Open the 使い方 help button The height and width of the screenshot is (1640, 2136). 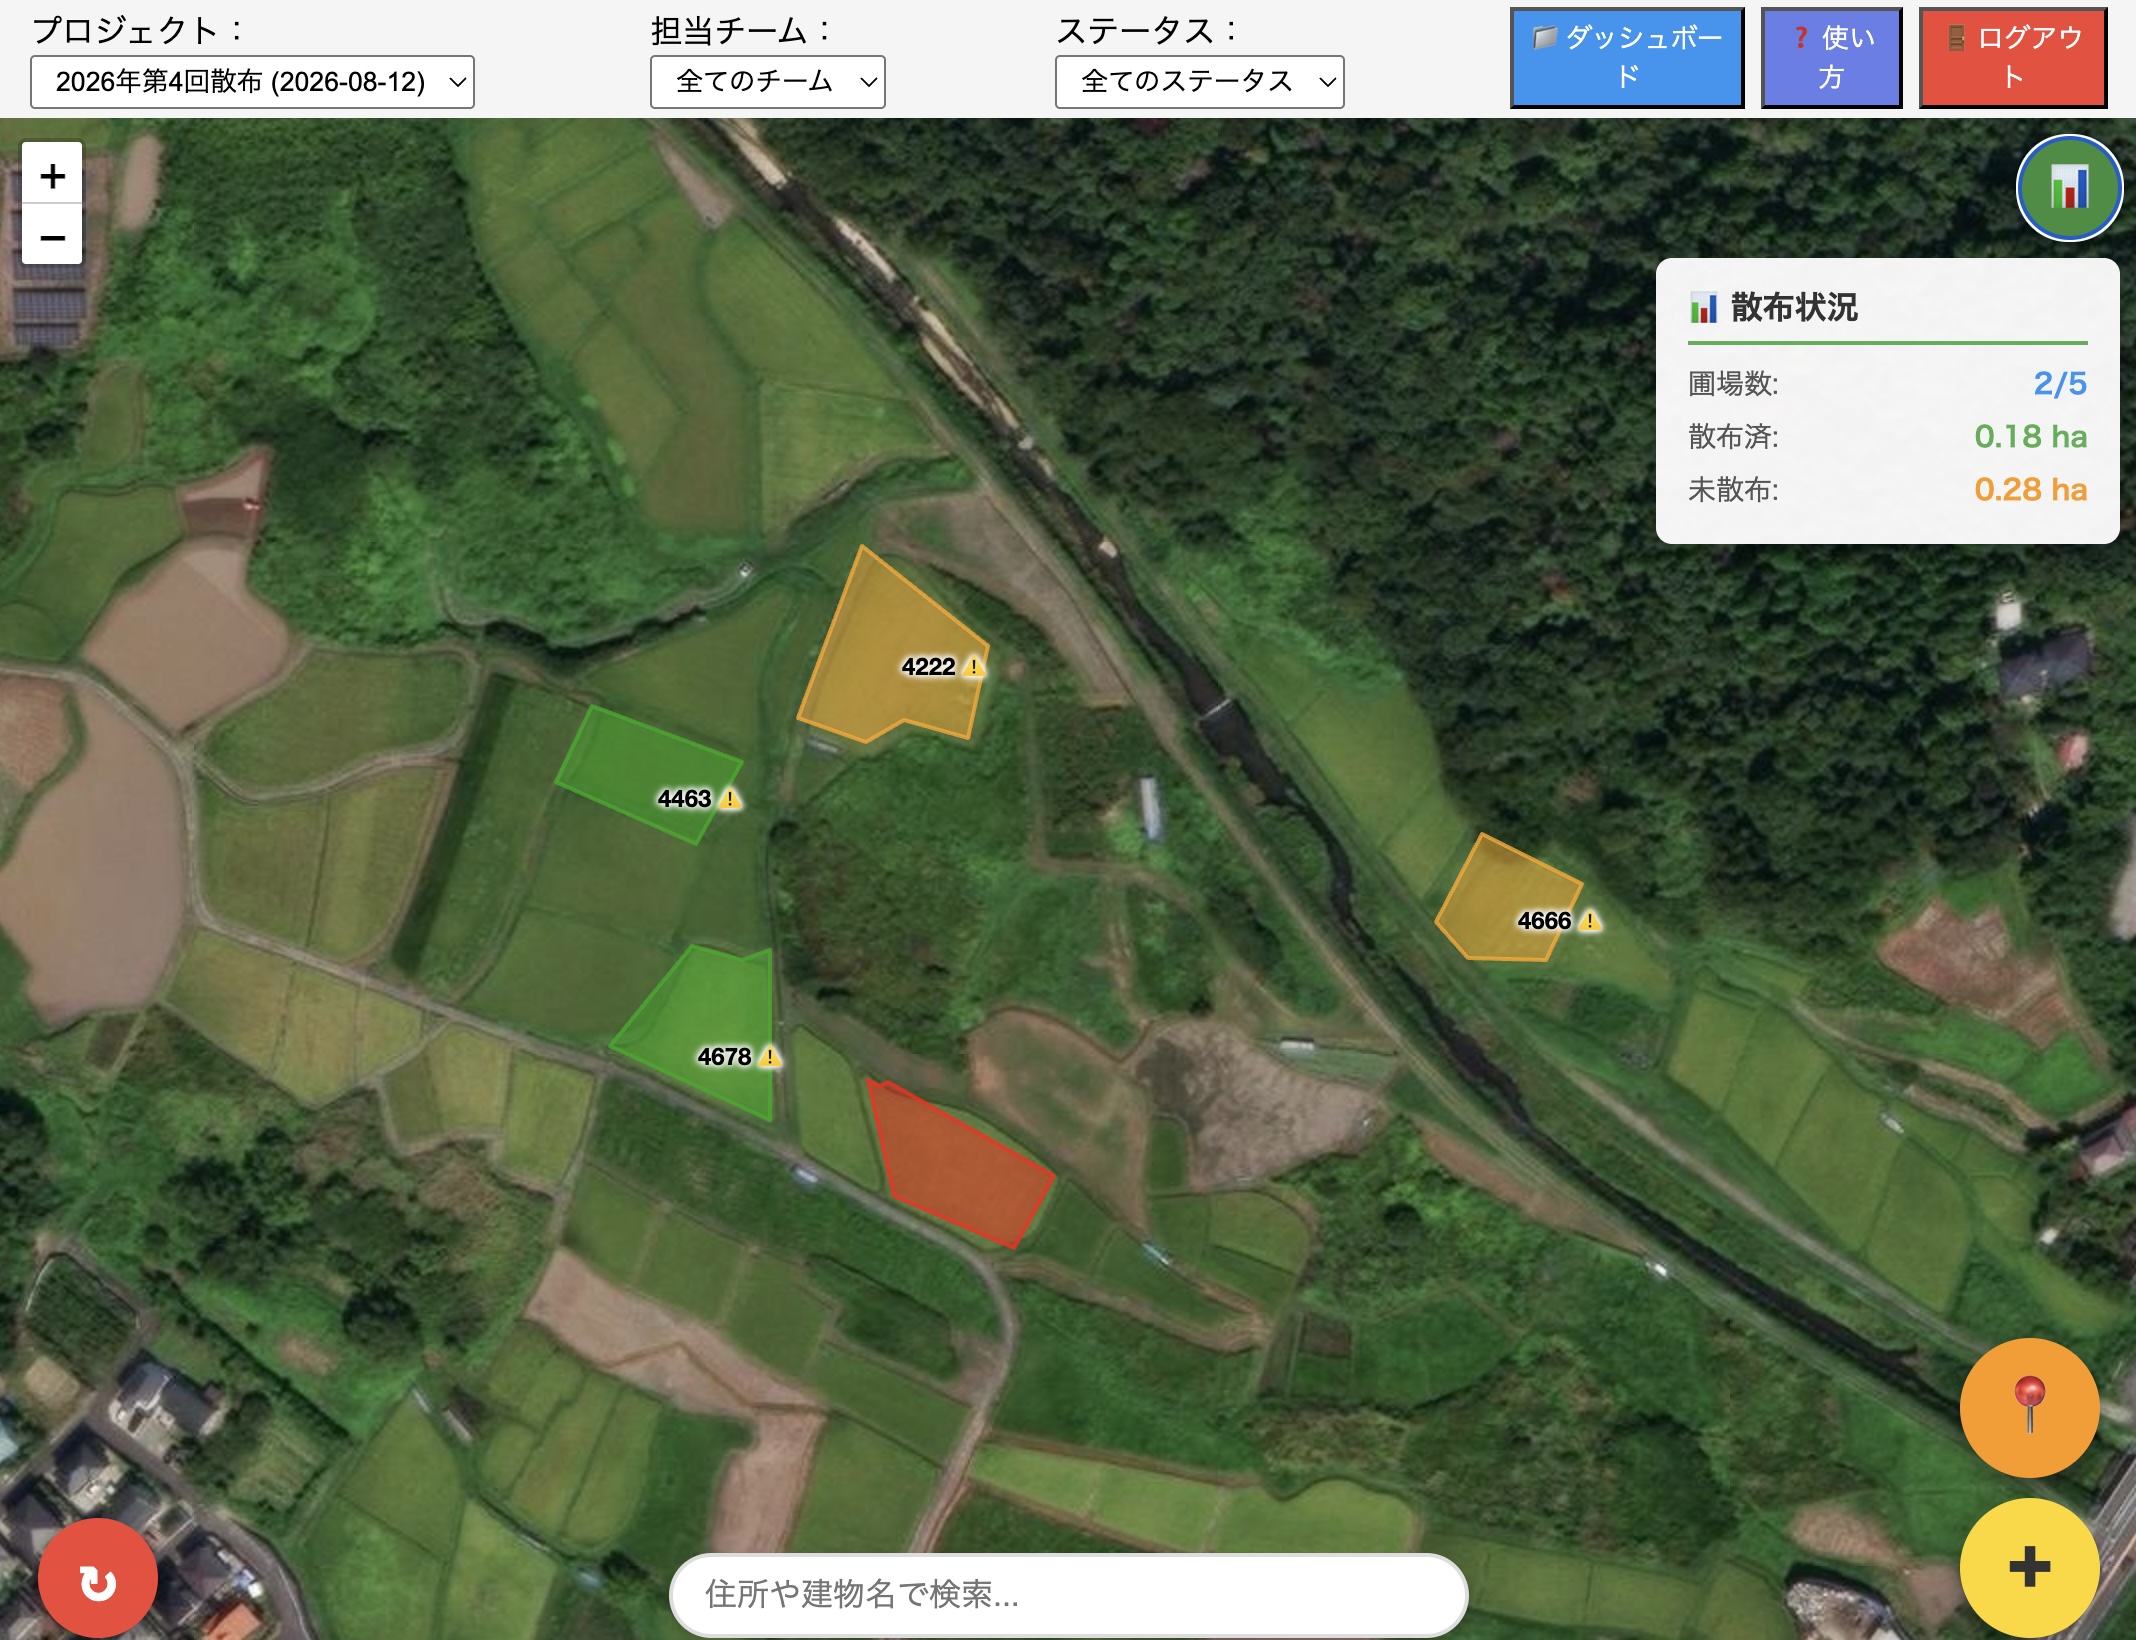click(x=1831, y=57)
